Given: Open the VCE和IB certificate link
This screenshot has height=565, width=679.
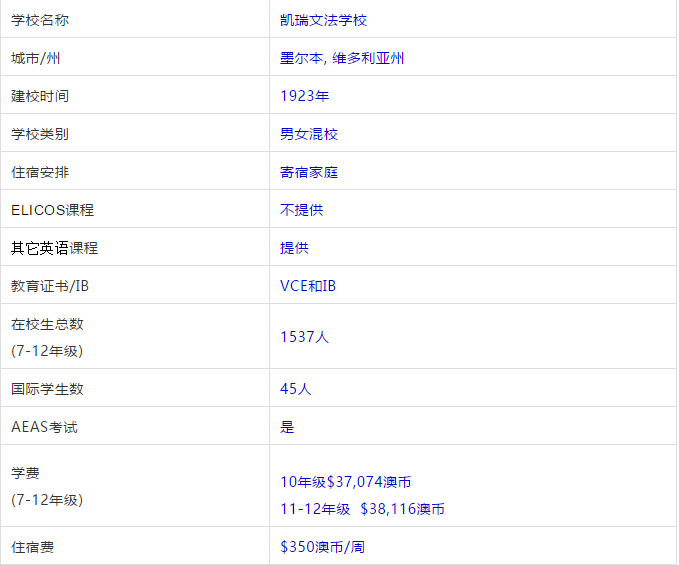Looking at the screenshot, I should point(308,286).
